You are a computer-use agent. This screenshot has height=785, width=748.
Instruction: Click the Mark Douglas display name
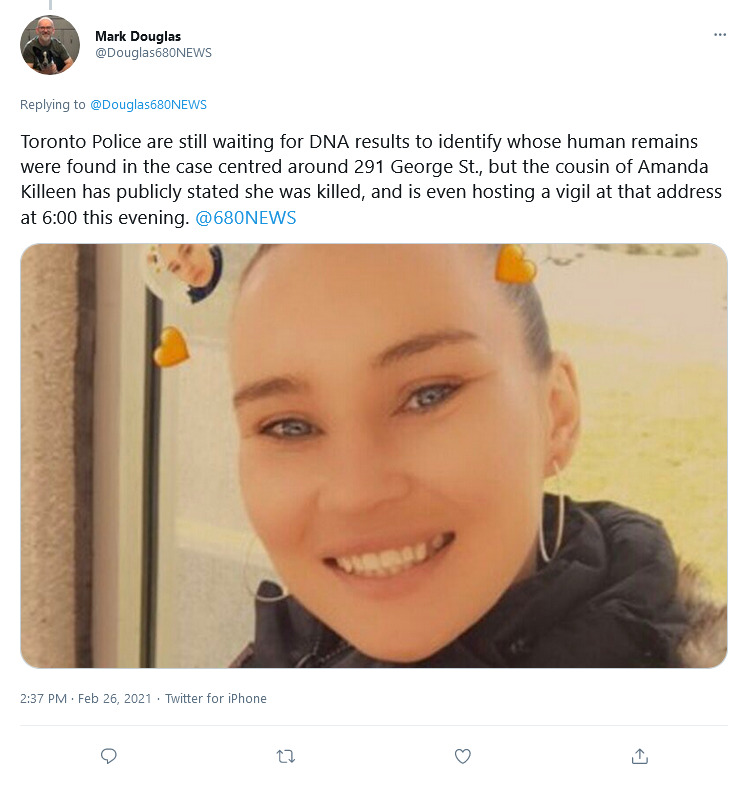pos(138,36)
